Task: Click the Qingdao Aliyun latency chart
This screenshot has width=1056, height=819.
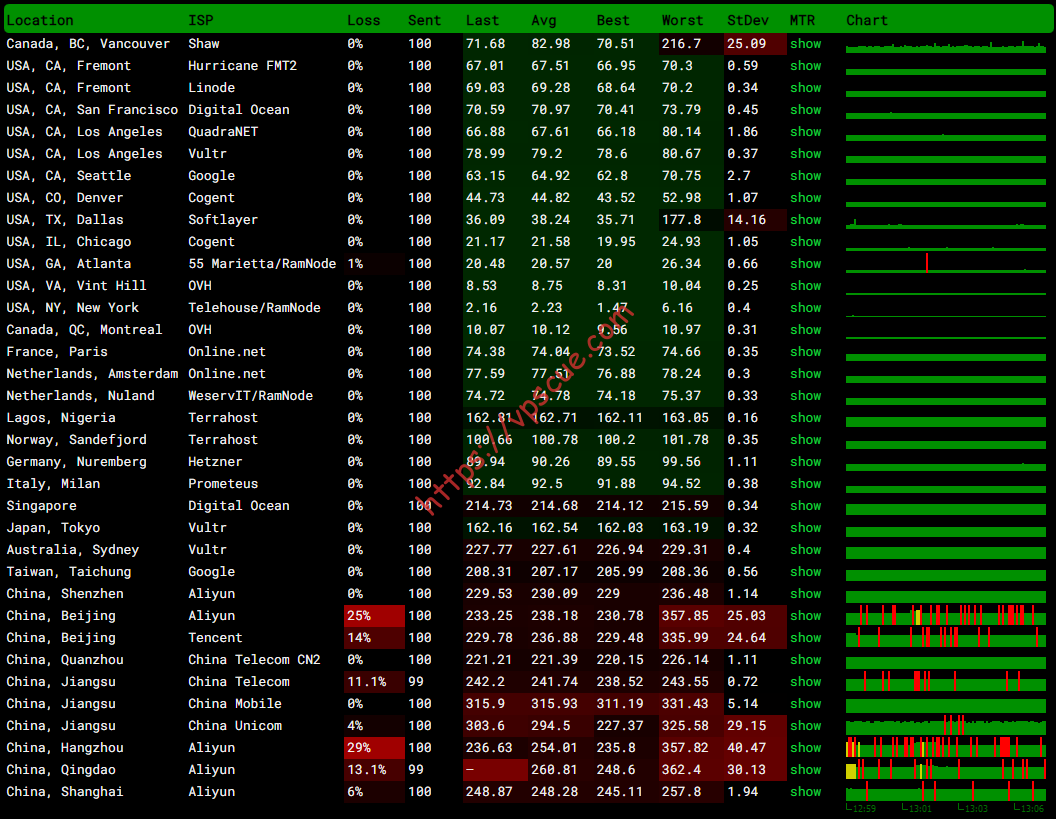Action: (x=946, y=770)
